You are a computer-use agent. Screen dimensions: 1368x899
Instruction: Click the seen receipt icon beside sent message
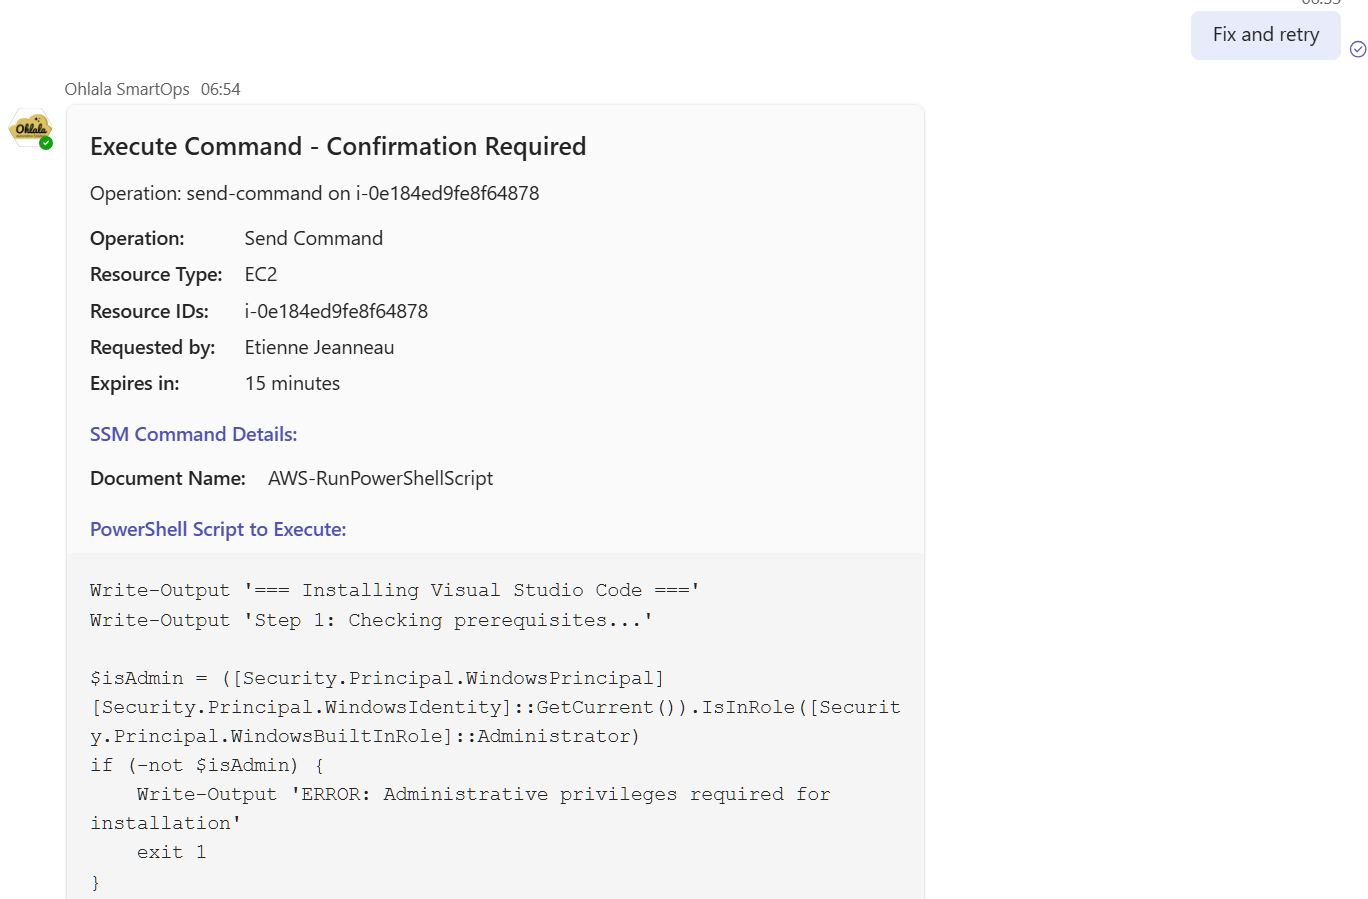(1357, 49)
